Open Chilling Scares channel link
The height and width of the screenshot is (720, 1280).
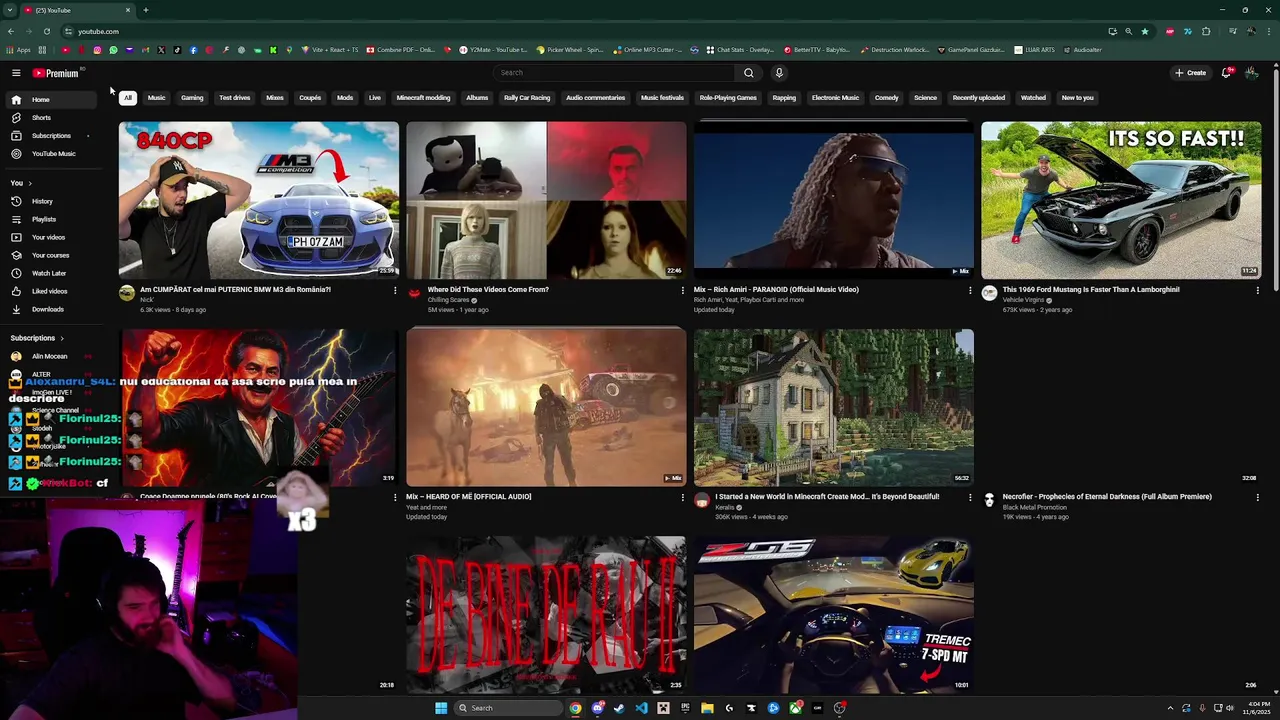click(448, 300)
